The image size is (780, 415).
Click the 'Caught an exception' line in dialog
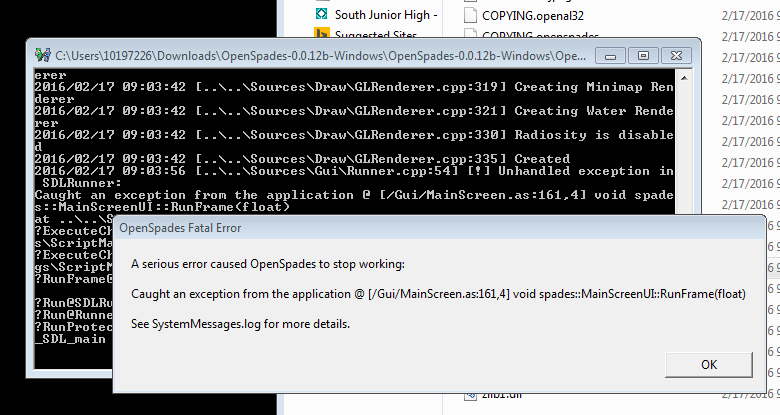(438, 294)
